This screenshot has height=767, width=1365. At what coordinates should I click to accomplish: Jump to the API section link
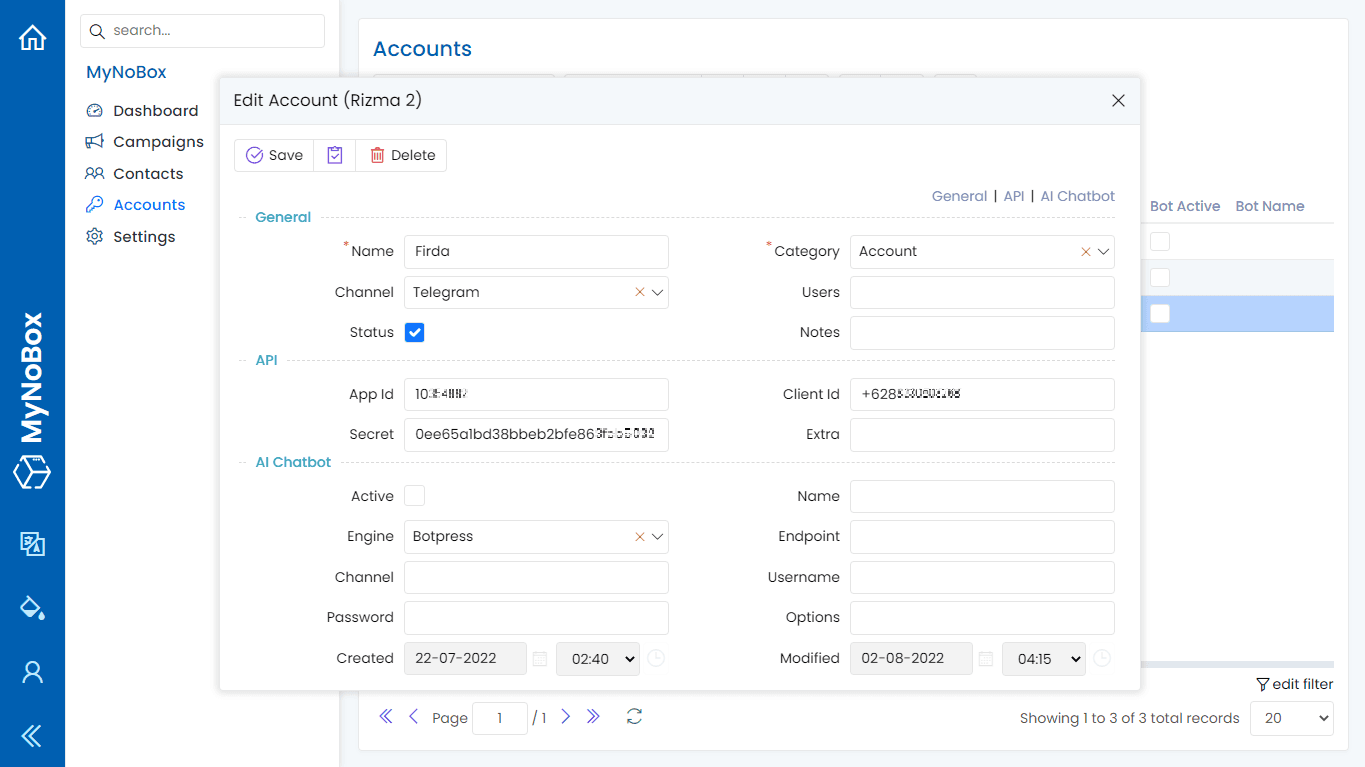(1013, 196)
